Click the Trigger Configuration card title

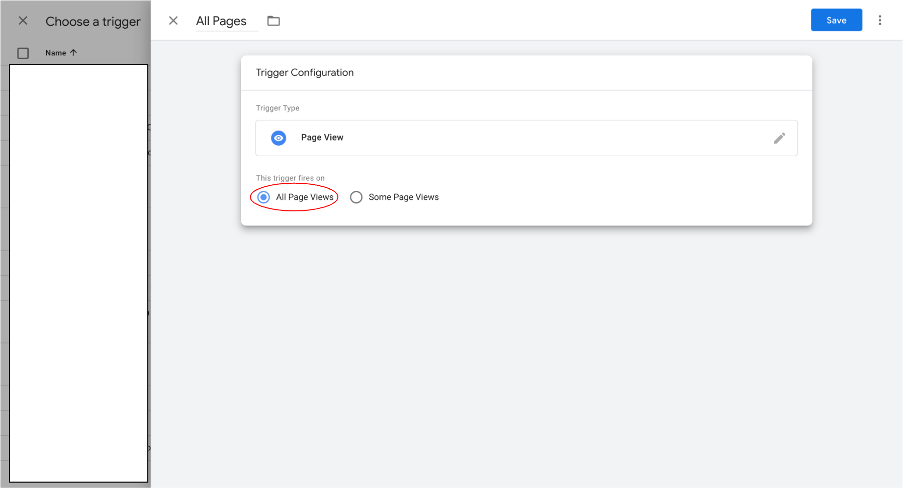[x=305, y=73]
